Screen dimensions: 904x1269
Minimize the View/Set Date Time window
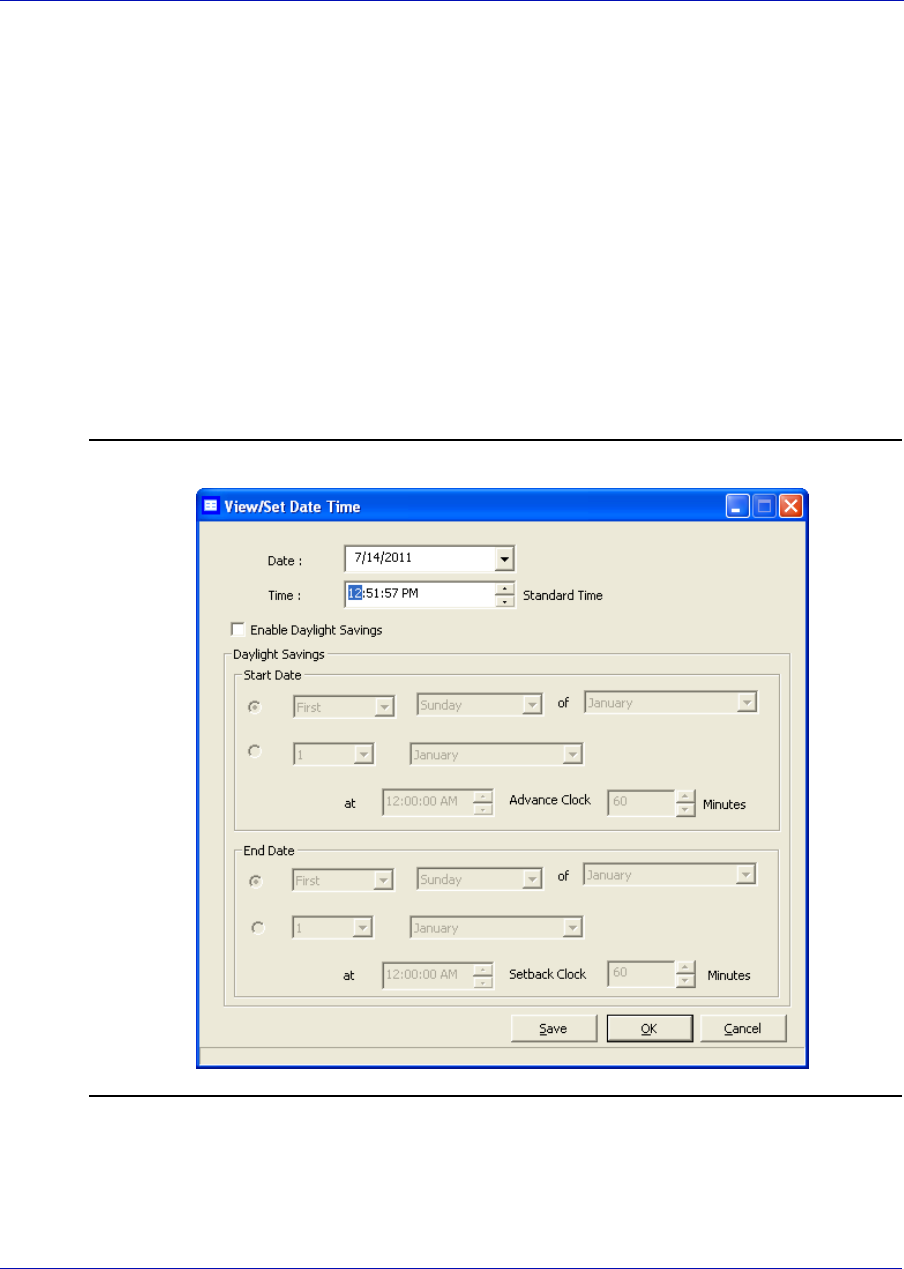pyautogui.click(x=737, y=506)
